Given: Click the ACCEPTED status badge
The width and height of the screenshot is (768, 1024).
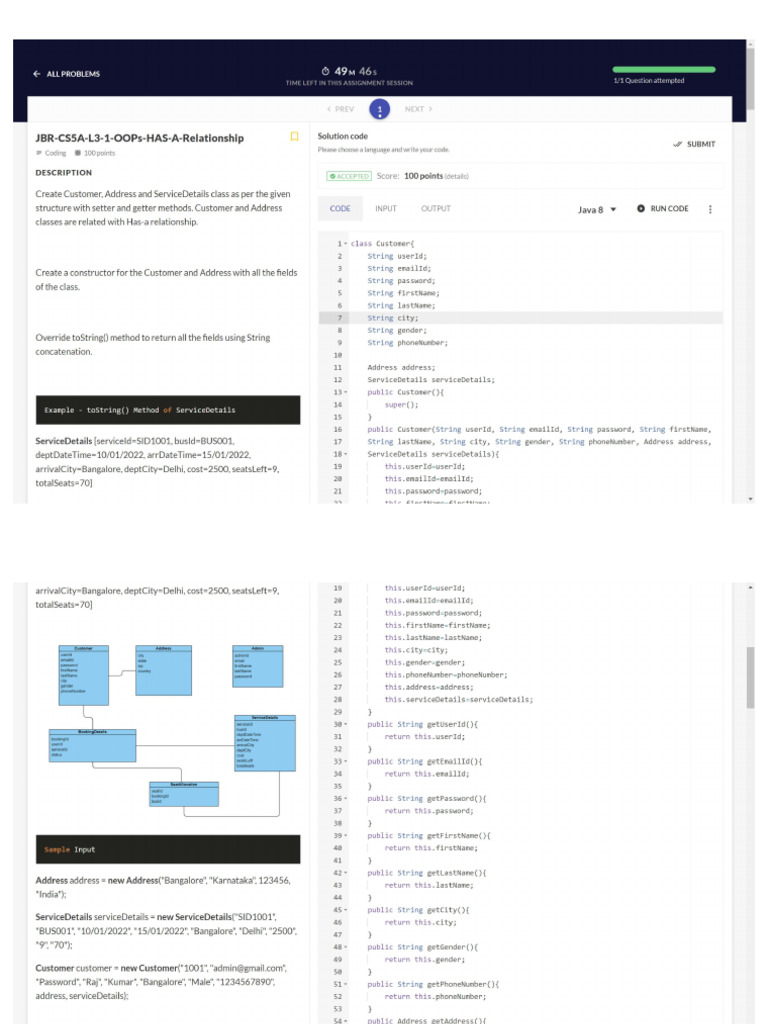Looking at the screenshot, I should click(349, 176).
